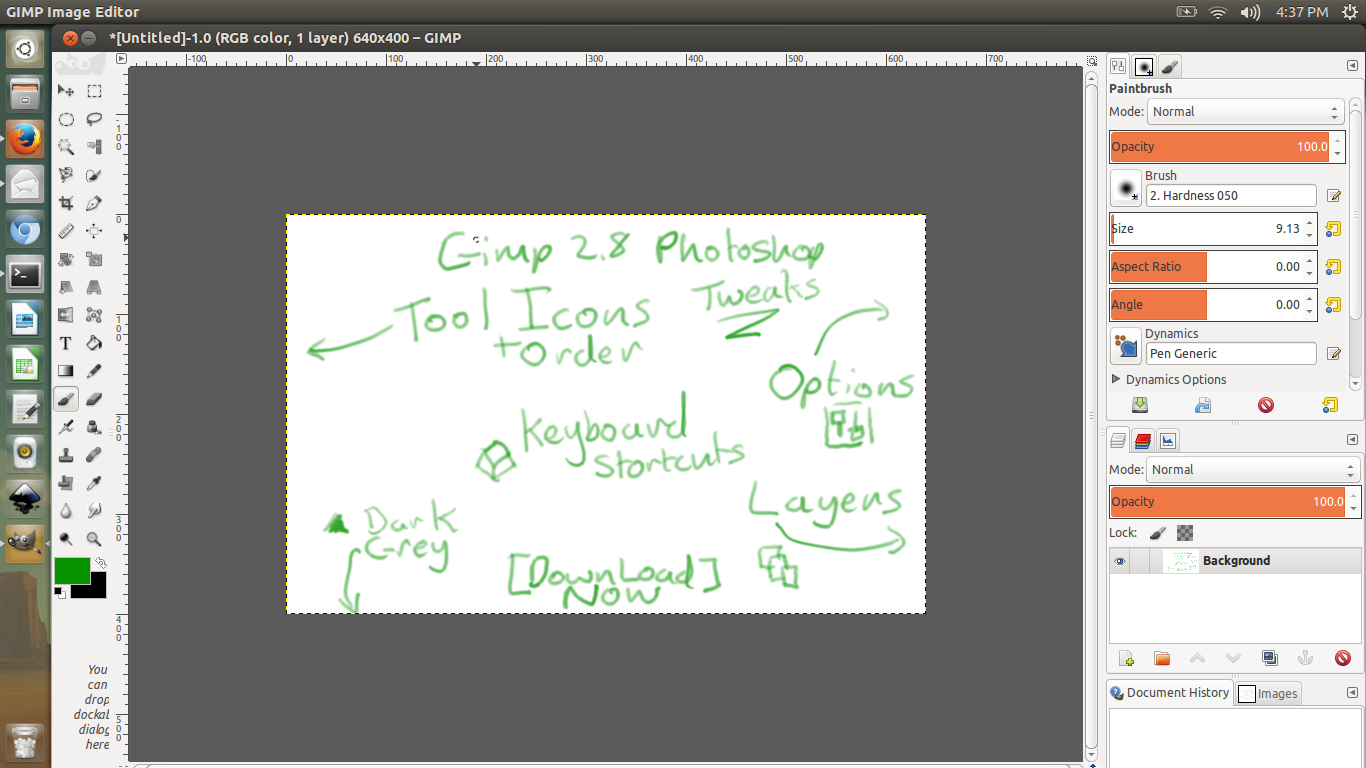1366x768 pixels.
Task: Choose the Text tool
Action: click(x=66, y=343)
